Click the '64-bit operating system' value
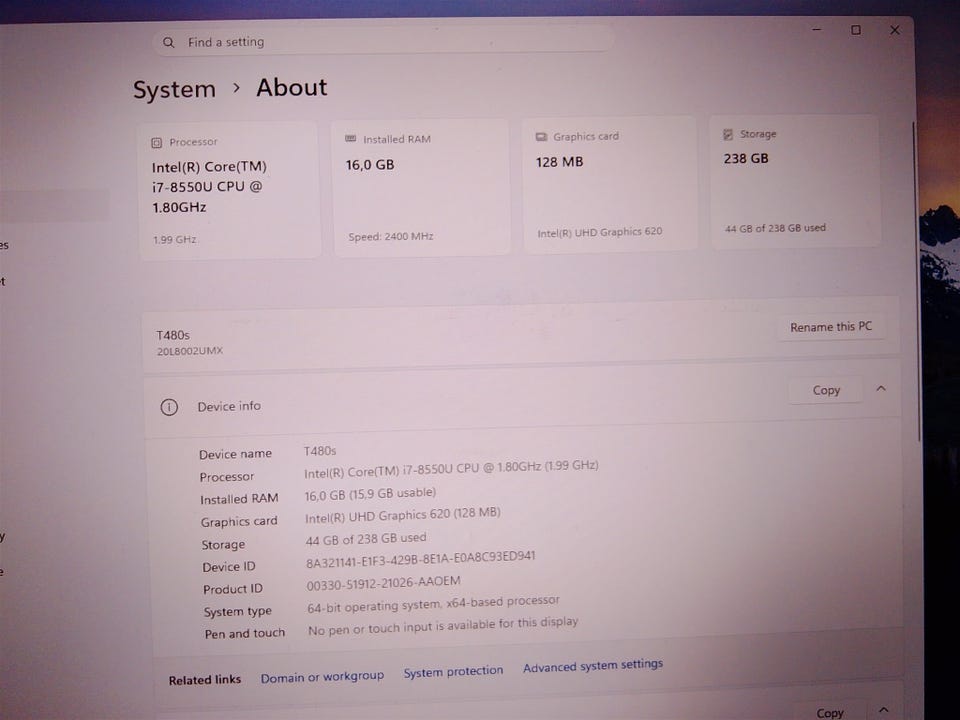The image size is (960, 720). [x=433, y=604]
